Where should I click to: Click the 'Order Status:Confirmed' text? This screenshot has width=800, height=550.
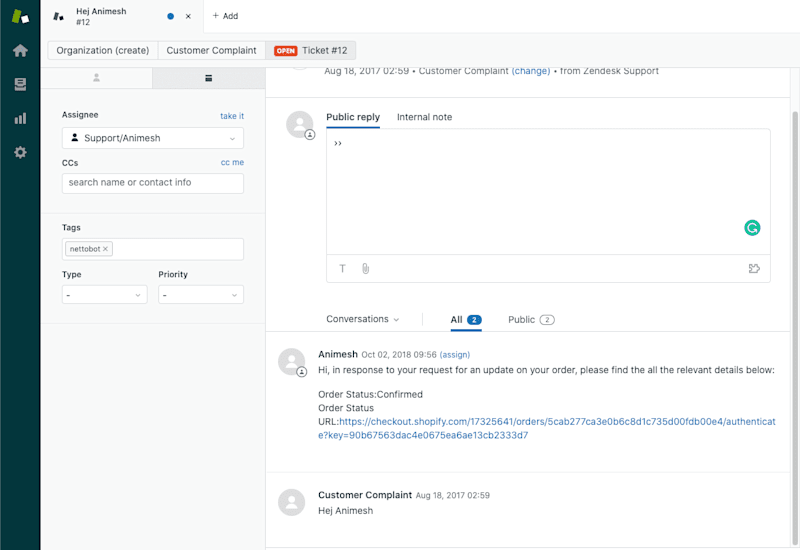[370, 394]
